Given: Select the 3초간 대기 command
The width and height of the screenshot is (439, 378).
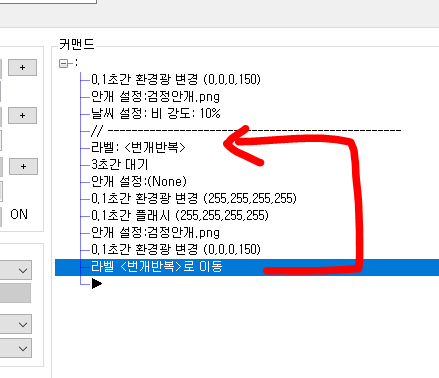Looking at the screenshot, I should (x=119, y=164).
